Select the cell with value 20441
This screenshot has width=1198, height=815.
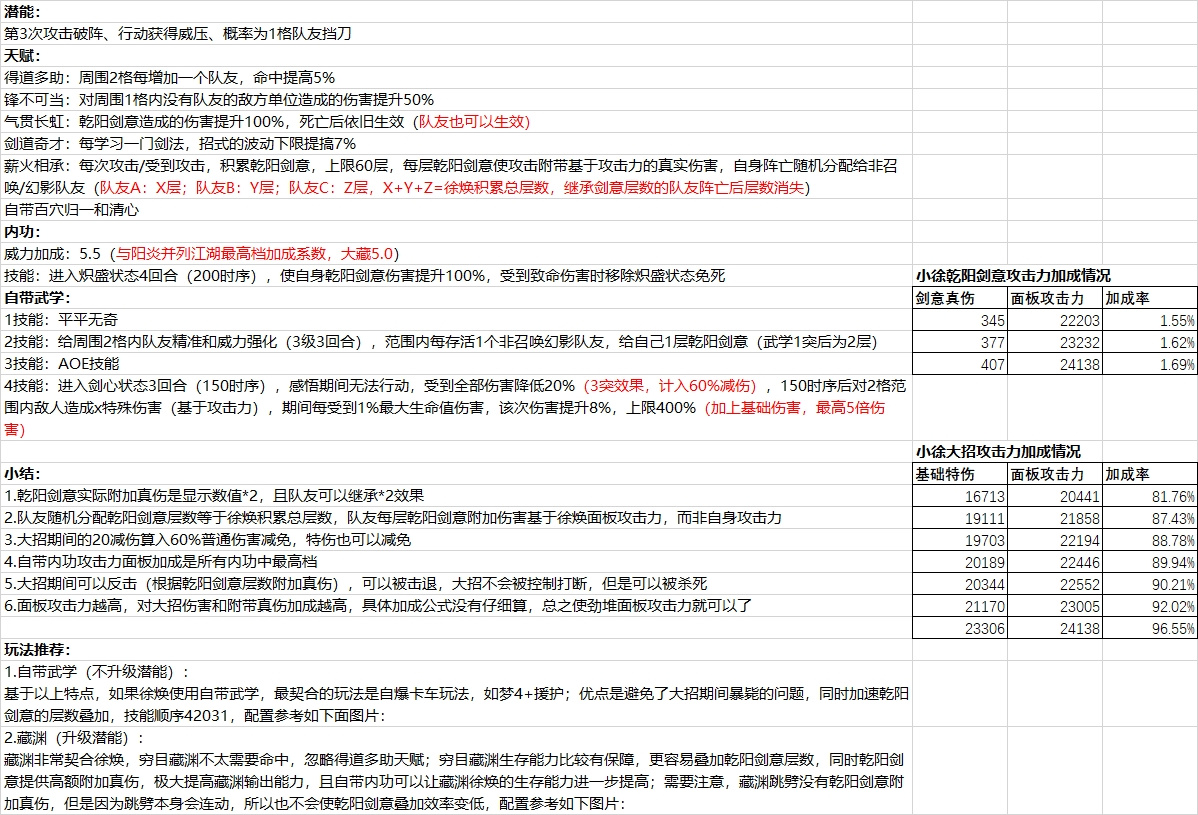(1055, 496)
